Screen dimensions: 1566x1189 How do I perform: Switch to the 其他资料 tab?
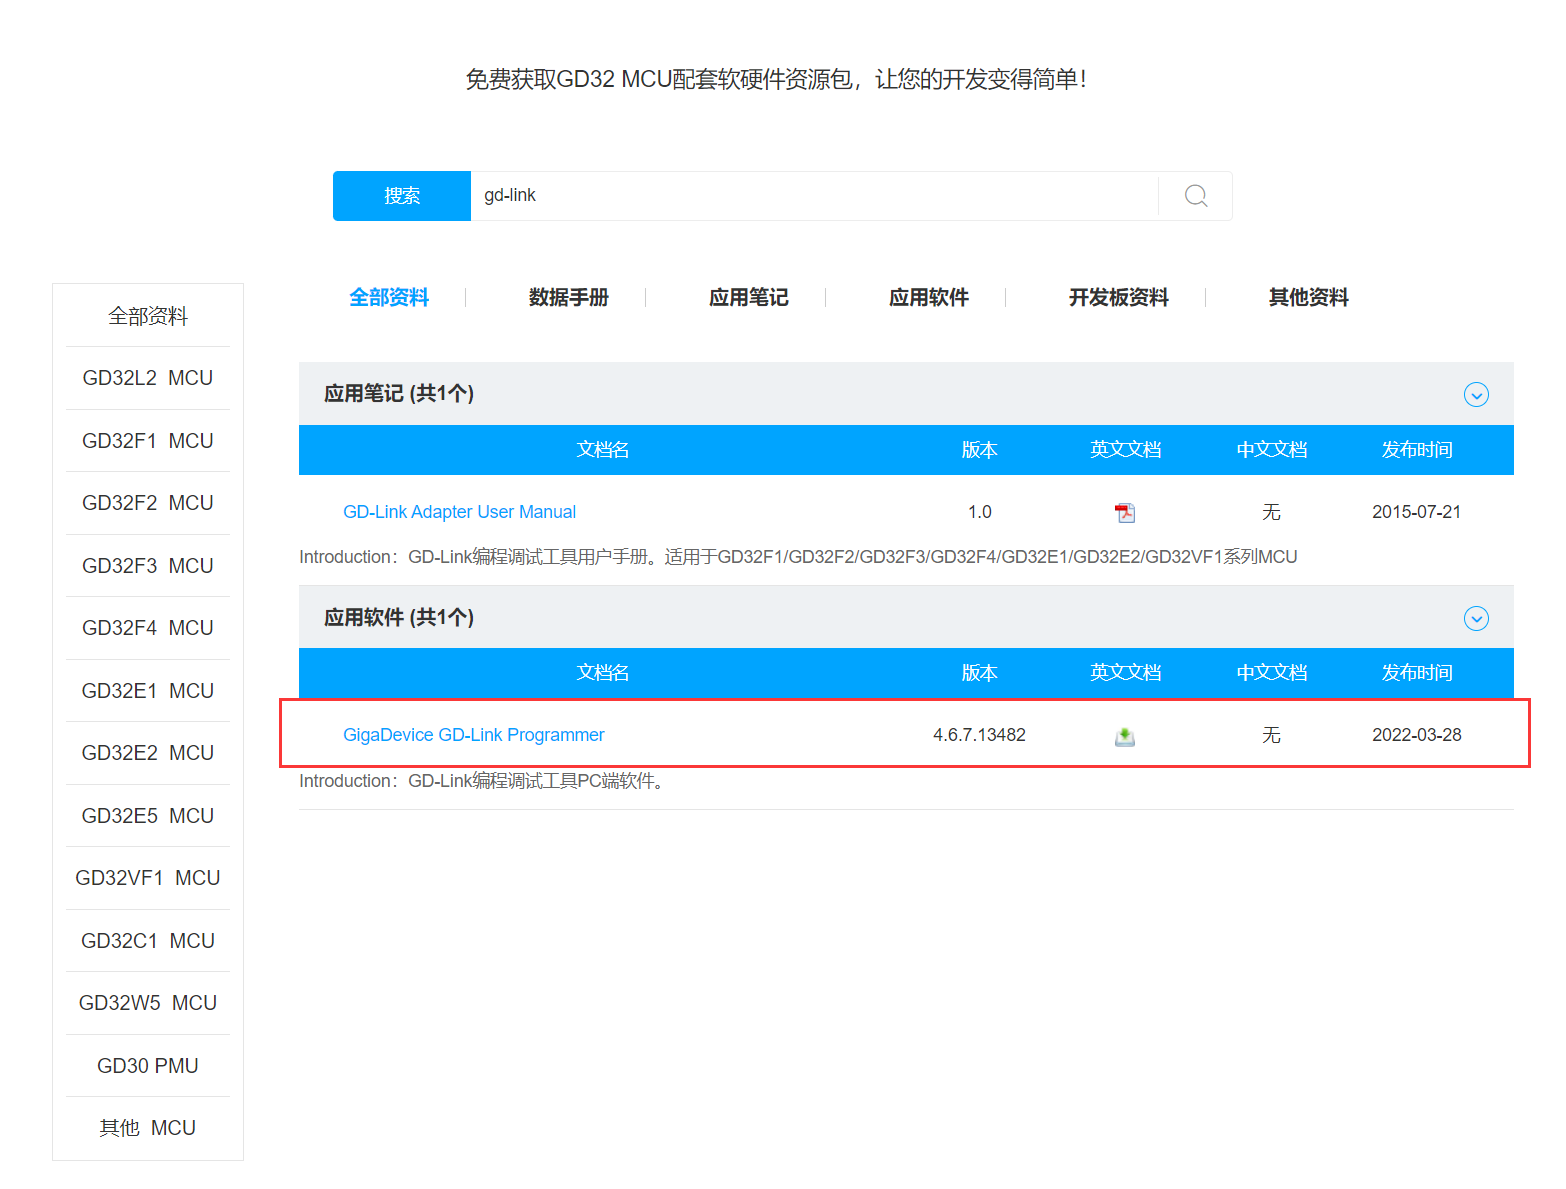[1309, 297]
